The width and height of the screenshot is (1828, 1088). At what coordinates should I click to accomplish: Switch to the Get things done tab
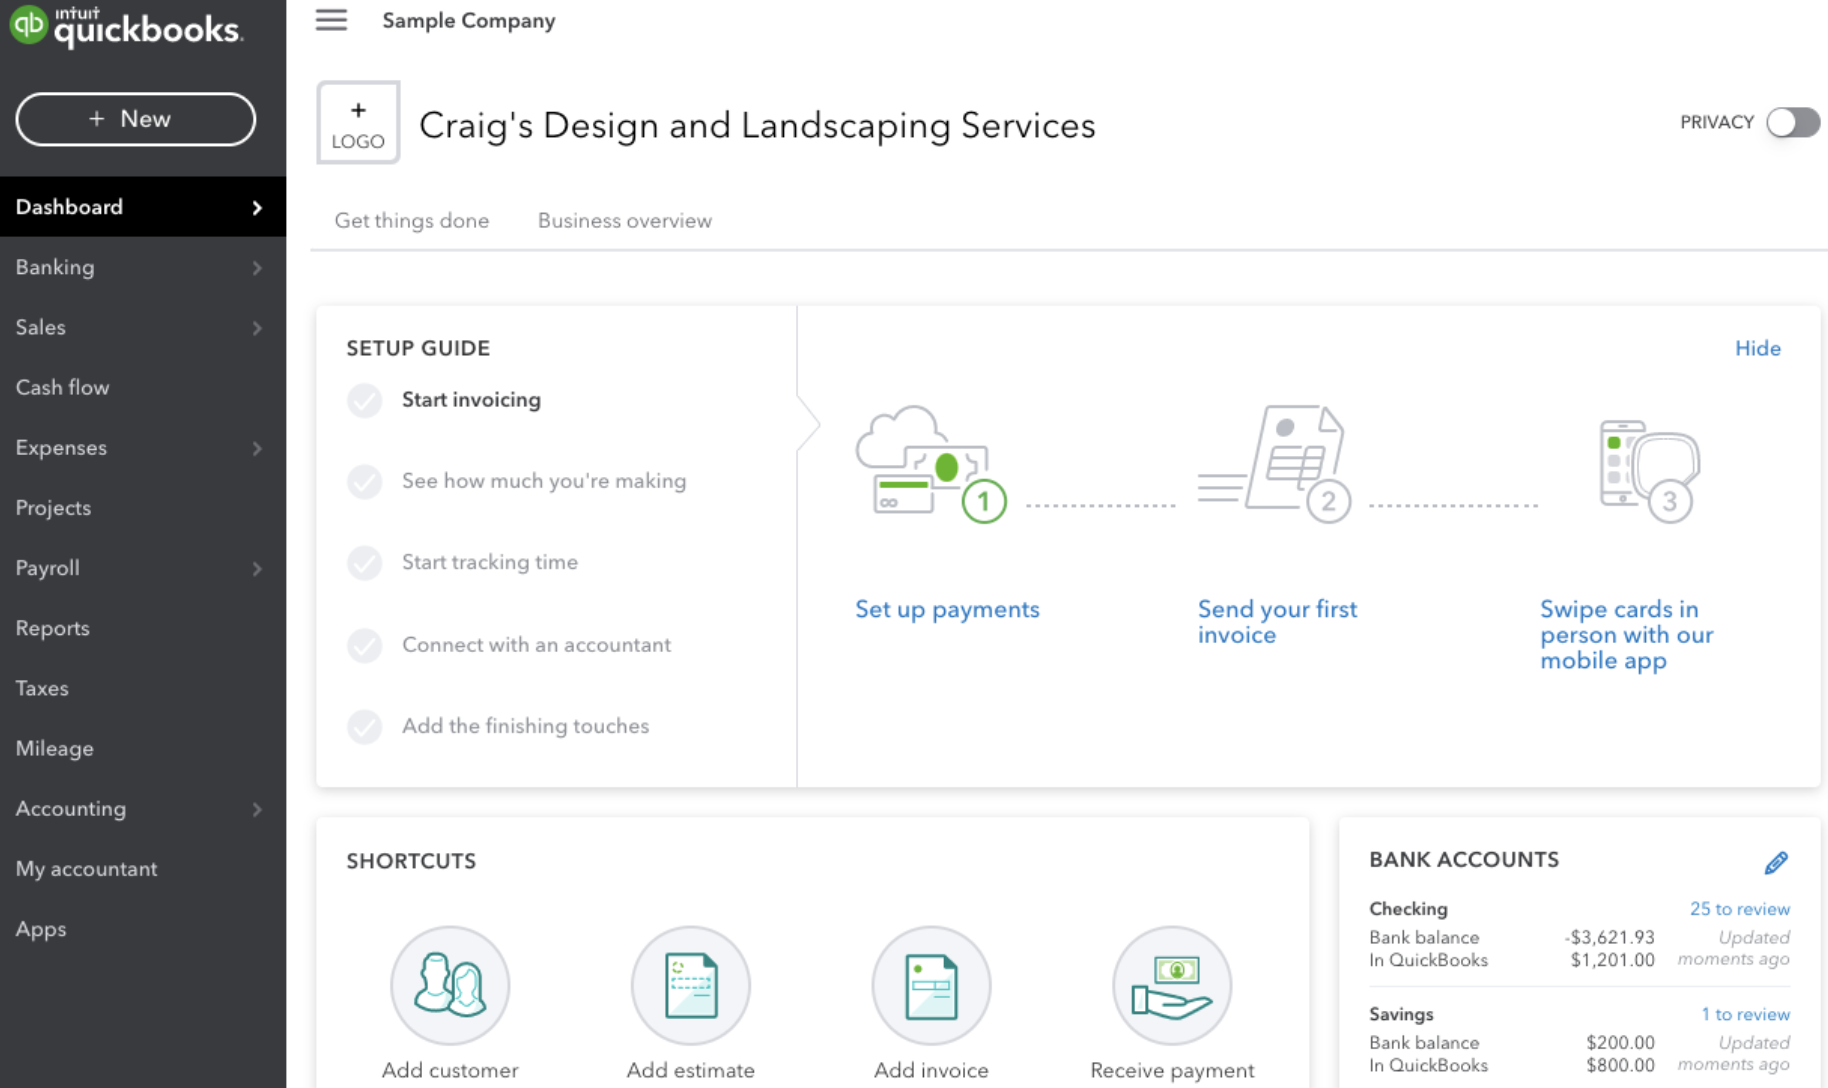[x=412, y=220]
